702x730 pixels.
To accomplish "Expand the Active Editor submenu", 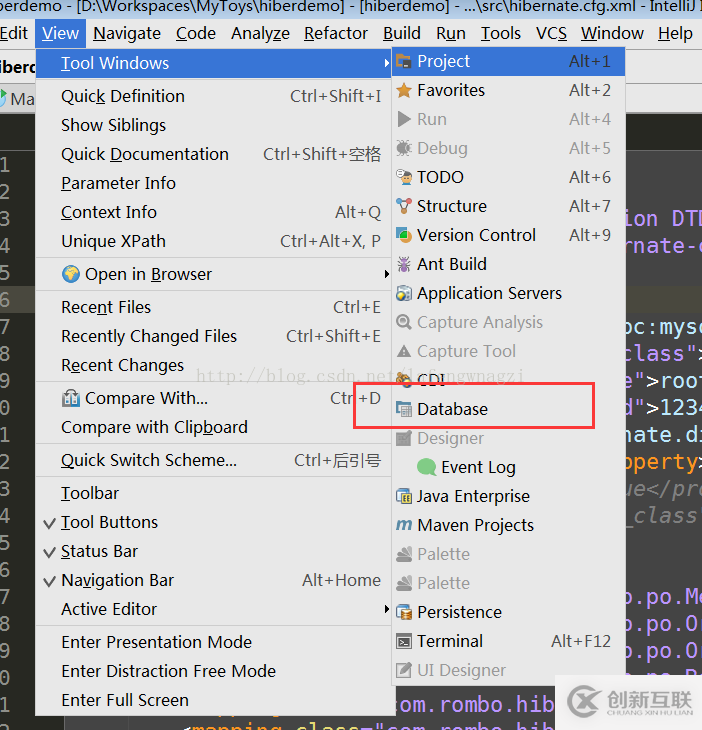I will click(x=387, y=609).
